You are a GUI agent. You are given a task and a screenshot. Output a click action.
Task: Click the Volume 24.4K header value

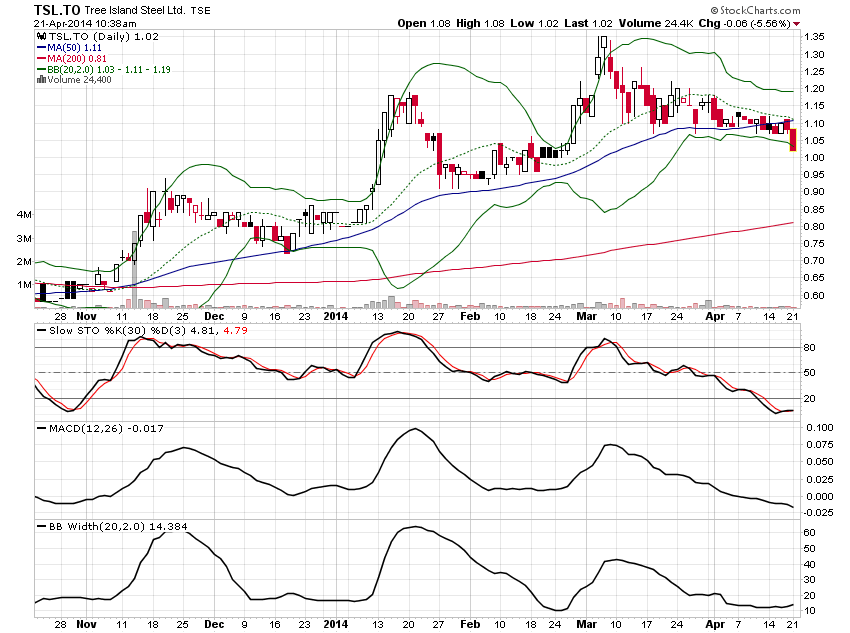(x=656, y=24)
